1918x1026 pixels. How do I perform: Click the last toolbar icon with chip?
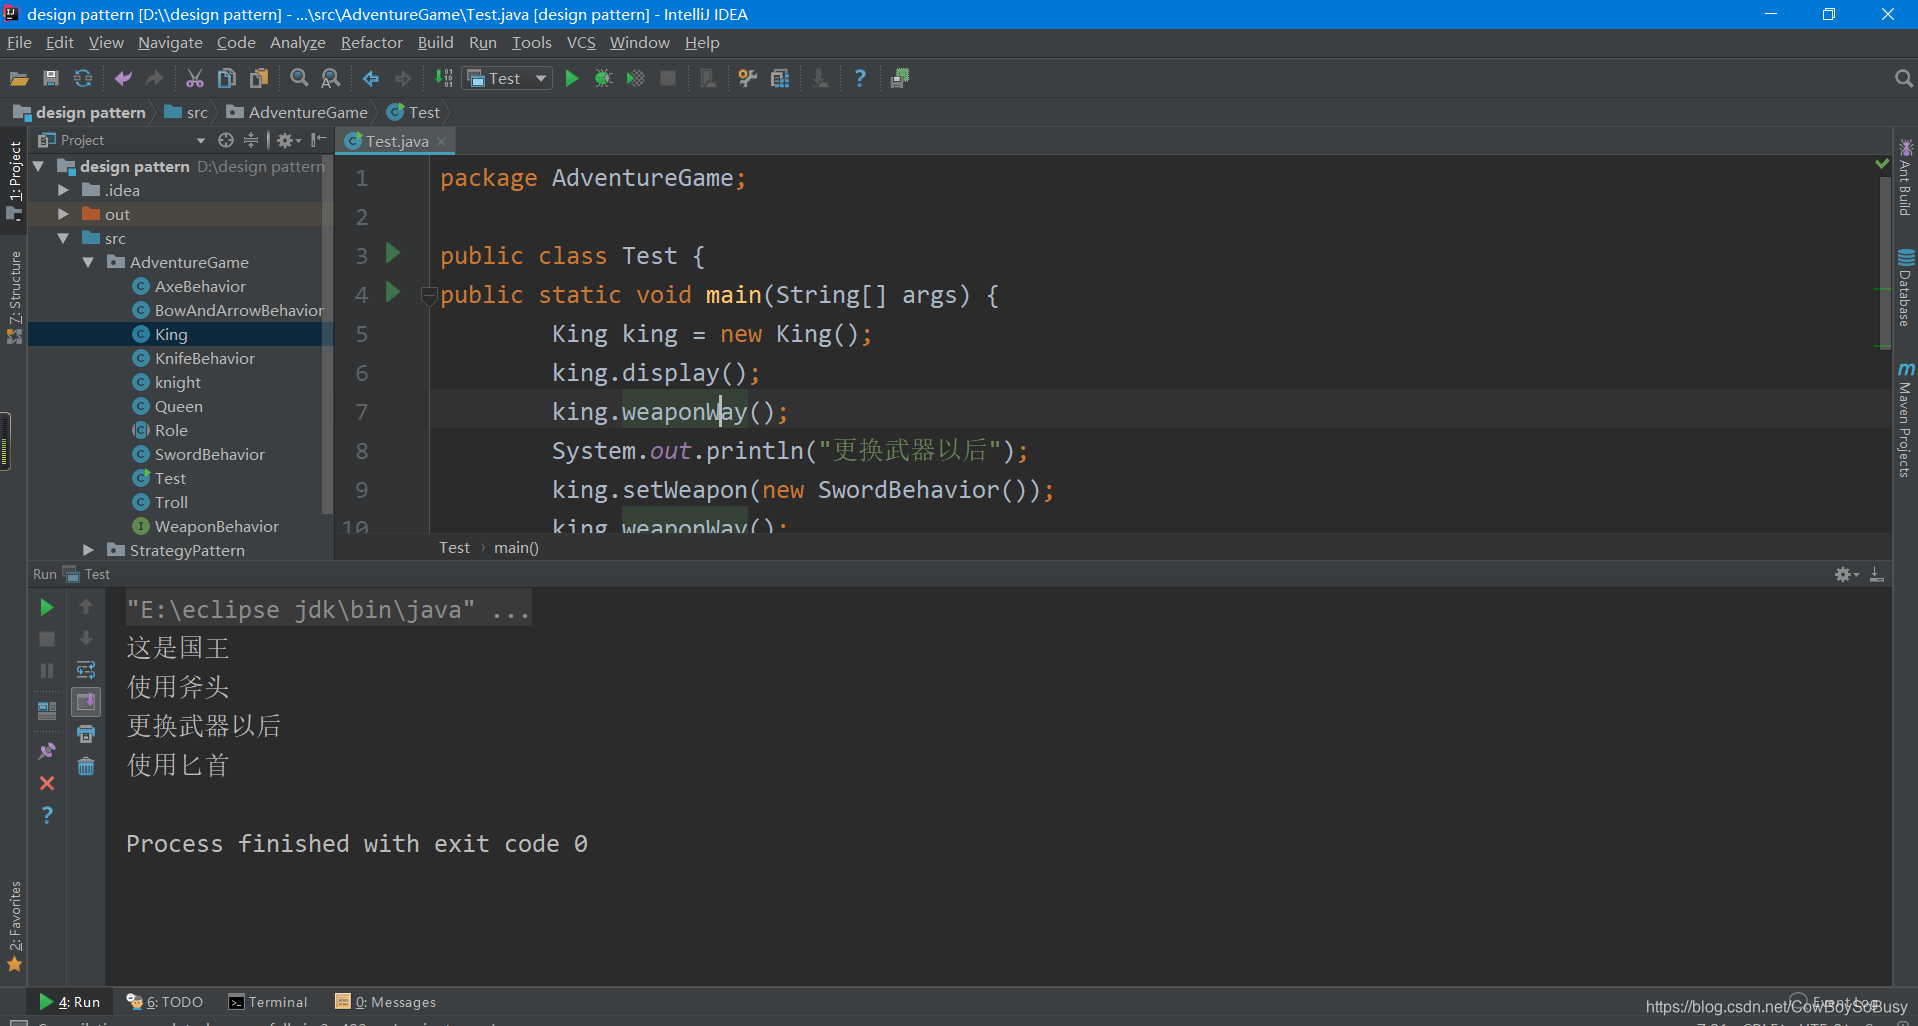click(x=900, y=78)
